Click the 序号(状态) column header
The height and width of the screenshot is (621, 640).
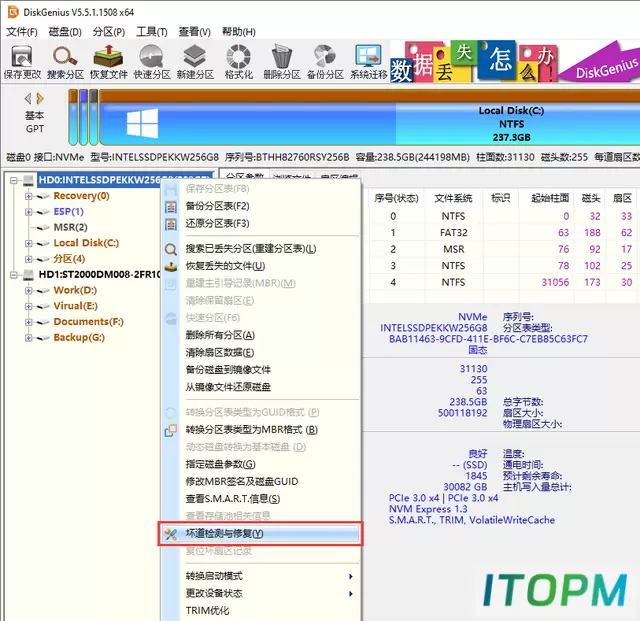pos(396,198)
